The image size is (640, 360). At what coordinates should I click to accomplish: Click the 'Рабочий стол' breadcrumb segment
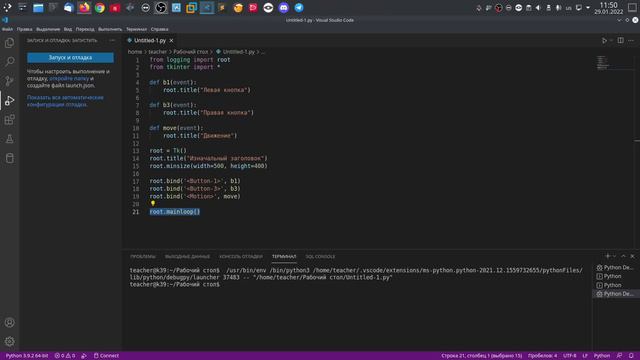coord(191,52)
